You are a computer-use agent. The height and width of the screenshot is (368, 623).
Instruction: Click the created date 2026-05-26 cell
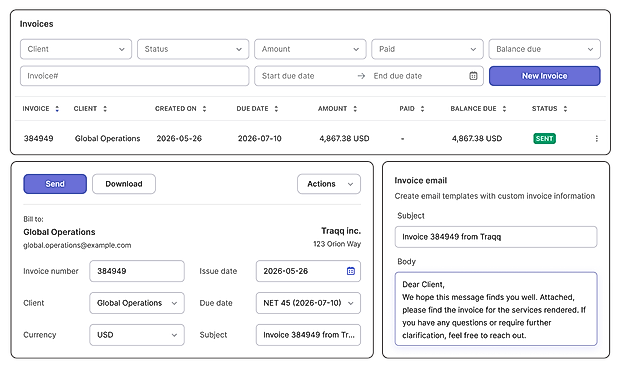click(179, 139)
